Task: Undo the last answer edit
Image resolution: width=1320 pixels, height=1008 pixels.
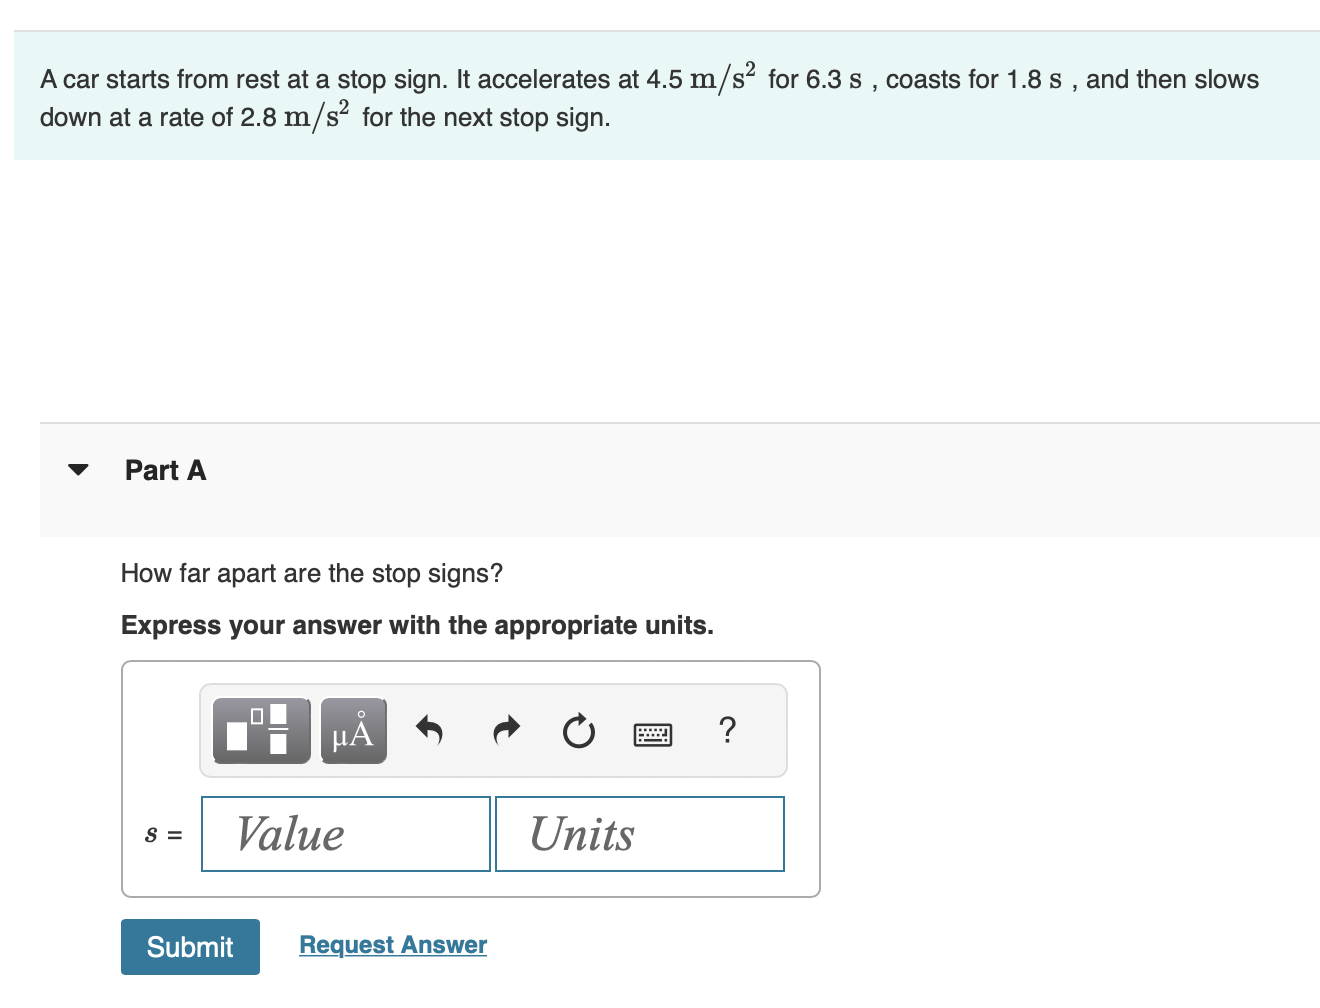Action: tap(428, 730)
